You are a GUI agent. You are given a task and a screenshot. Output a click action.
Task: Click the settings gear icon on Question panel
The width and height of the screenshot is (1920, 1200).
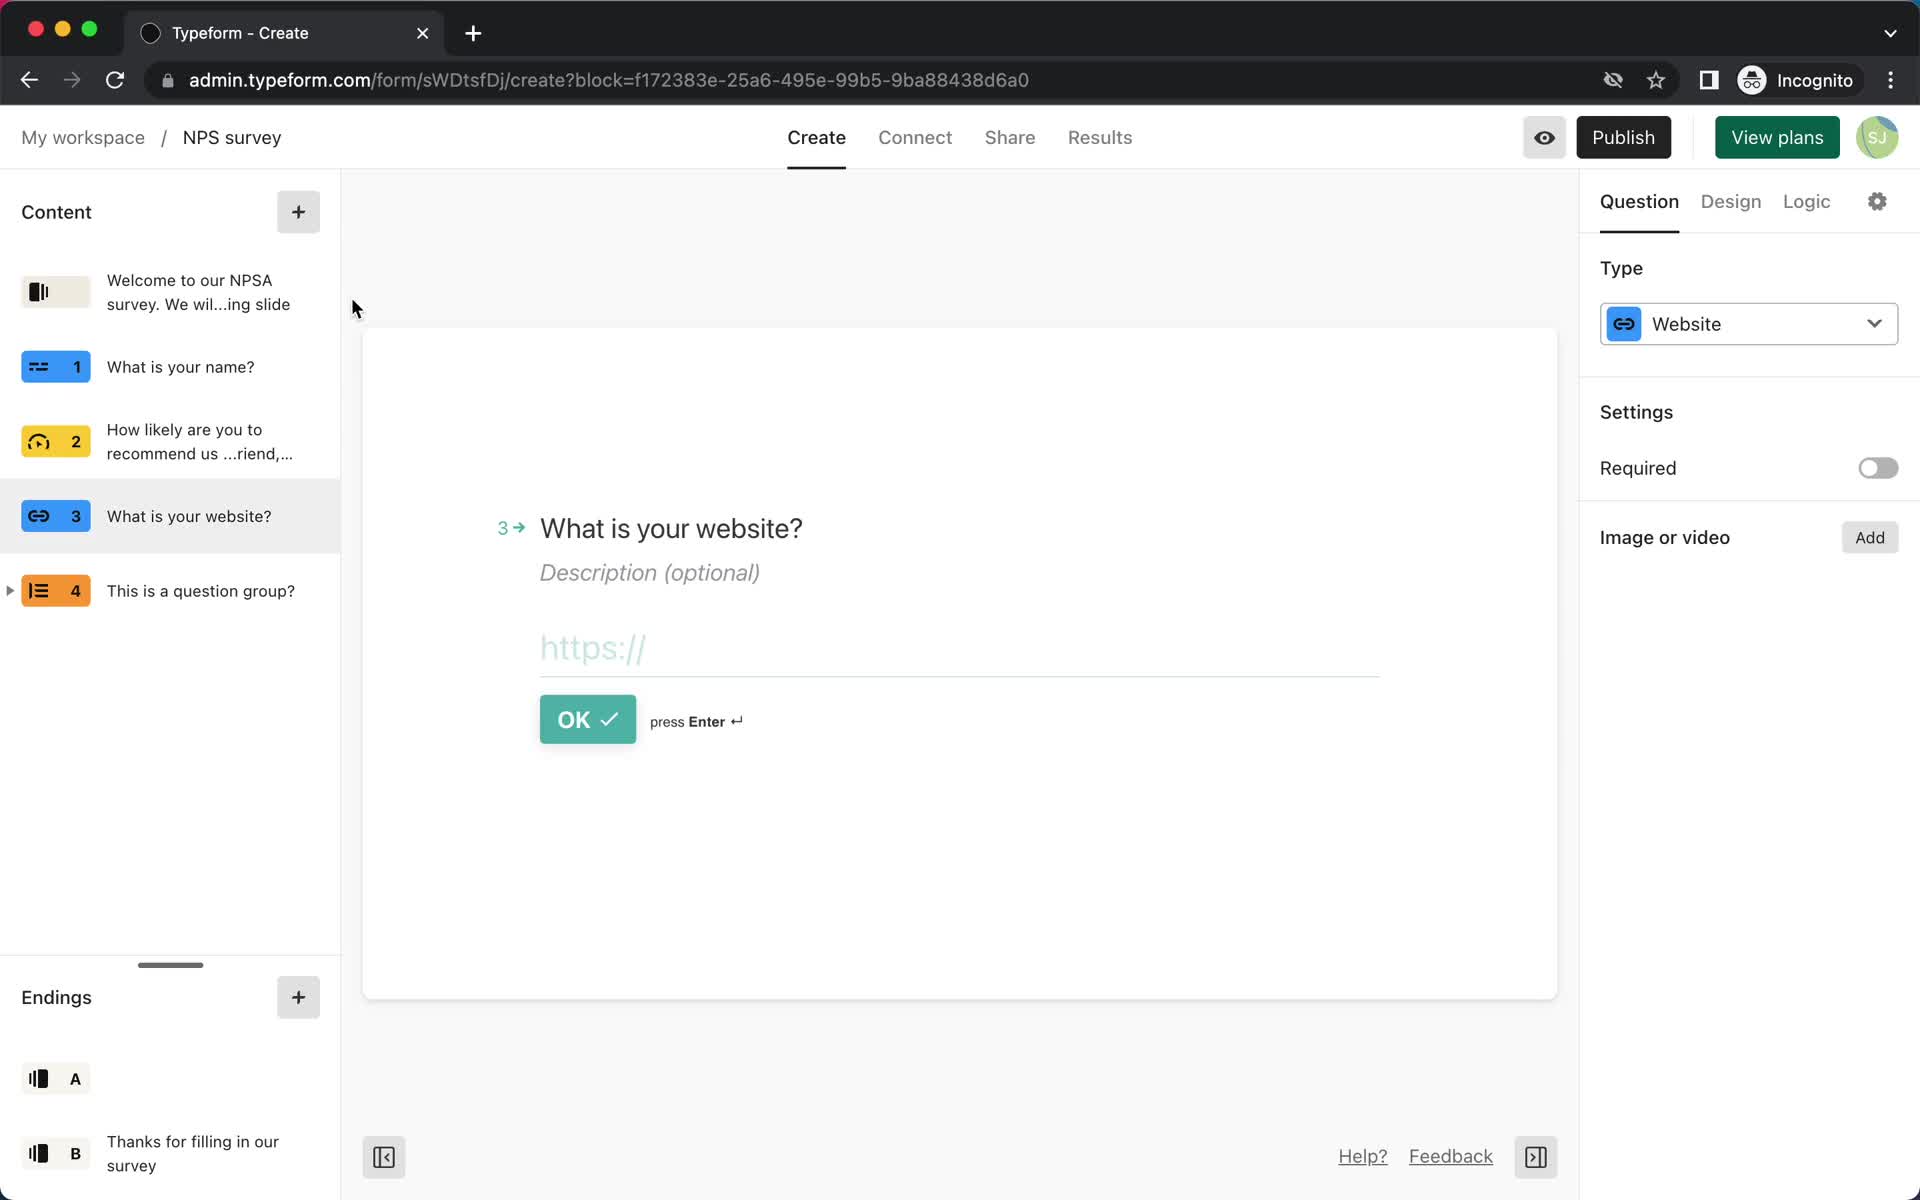point(1877,200)
